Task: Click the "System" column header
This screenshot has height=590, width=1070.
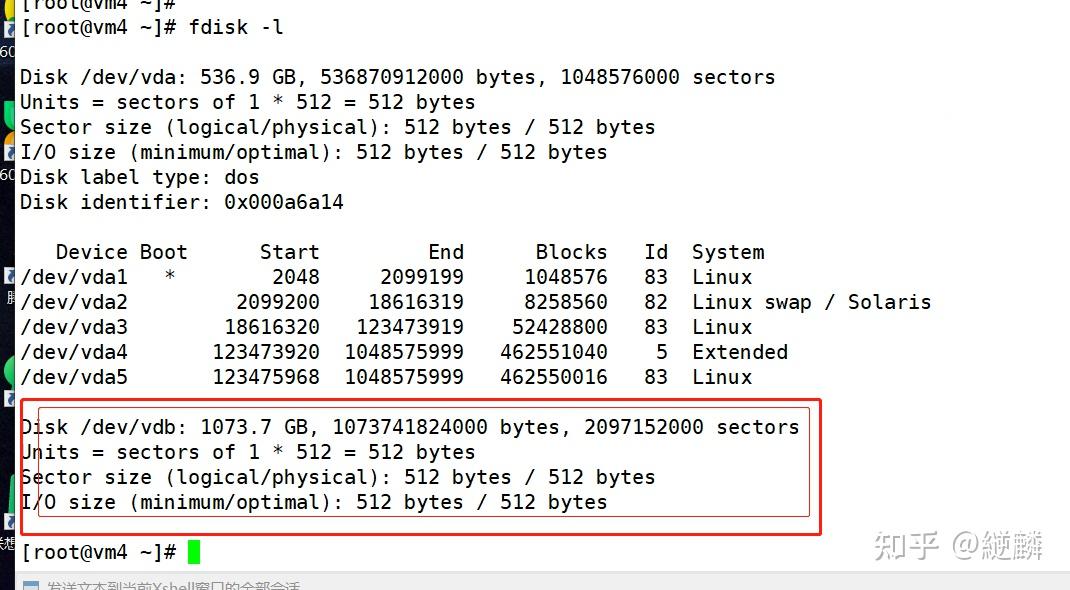Action: click(728, 252)
